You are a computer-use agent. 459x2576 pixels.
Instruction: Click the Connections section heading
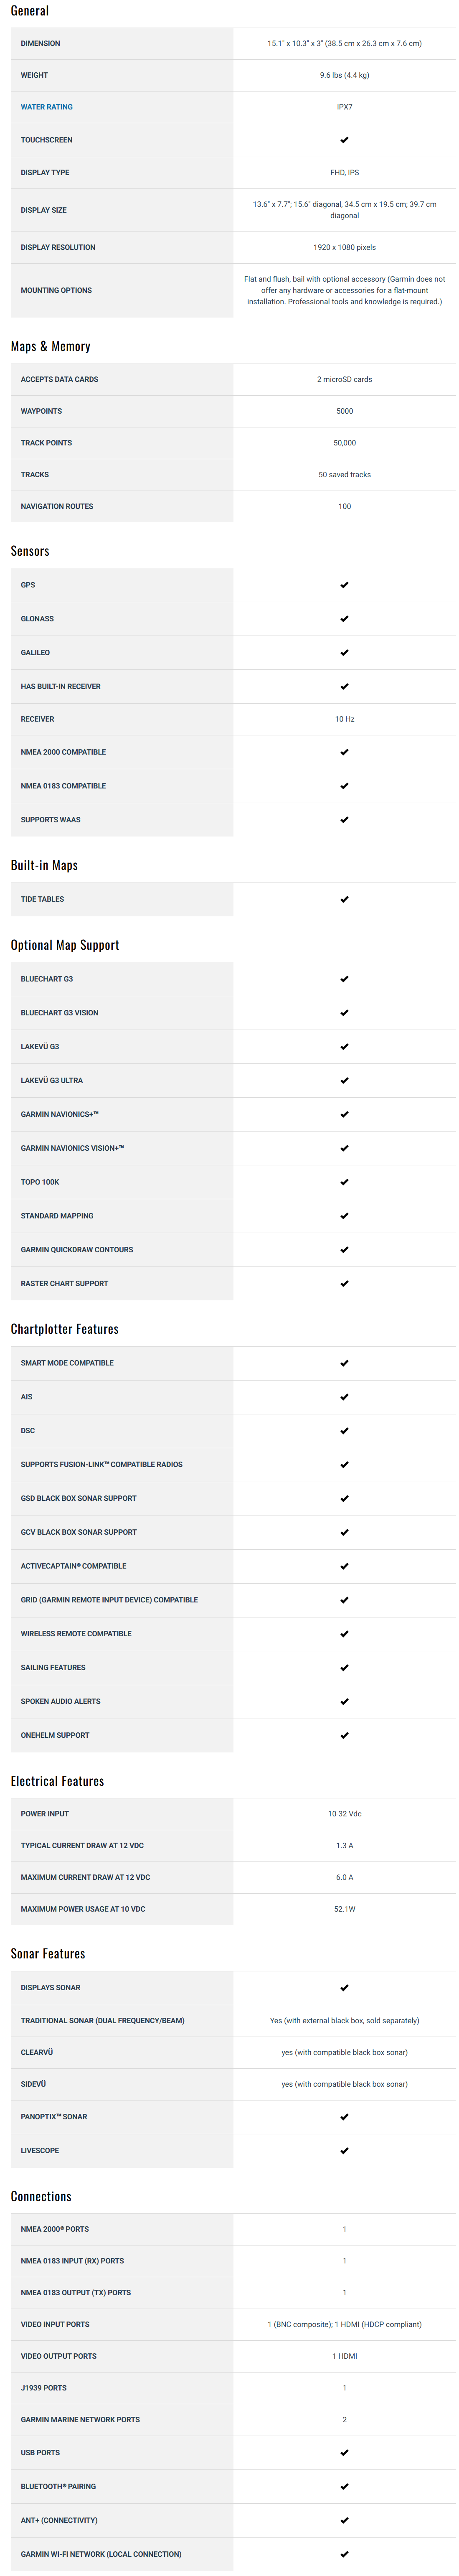(x=41, y=2196)
